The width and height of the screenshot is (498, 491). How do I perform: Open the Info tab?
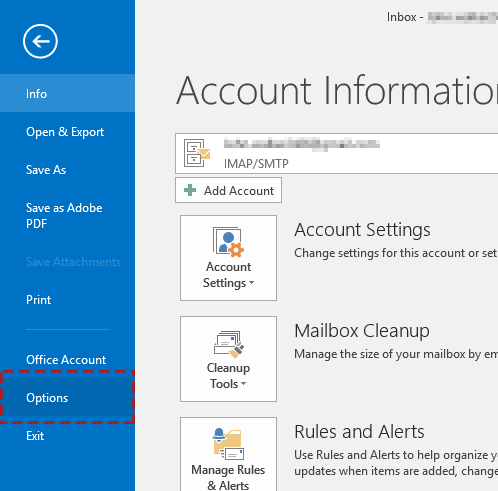click(x=67, y=93)
